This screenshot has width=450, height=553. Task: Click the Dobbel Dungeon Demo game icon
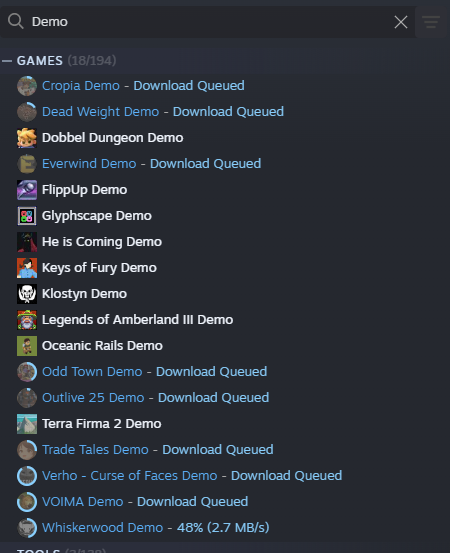[27, 138]
